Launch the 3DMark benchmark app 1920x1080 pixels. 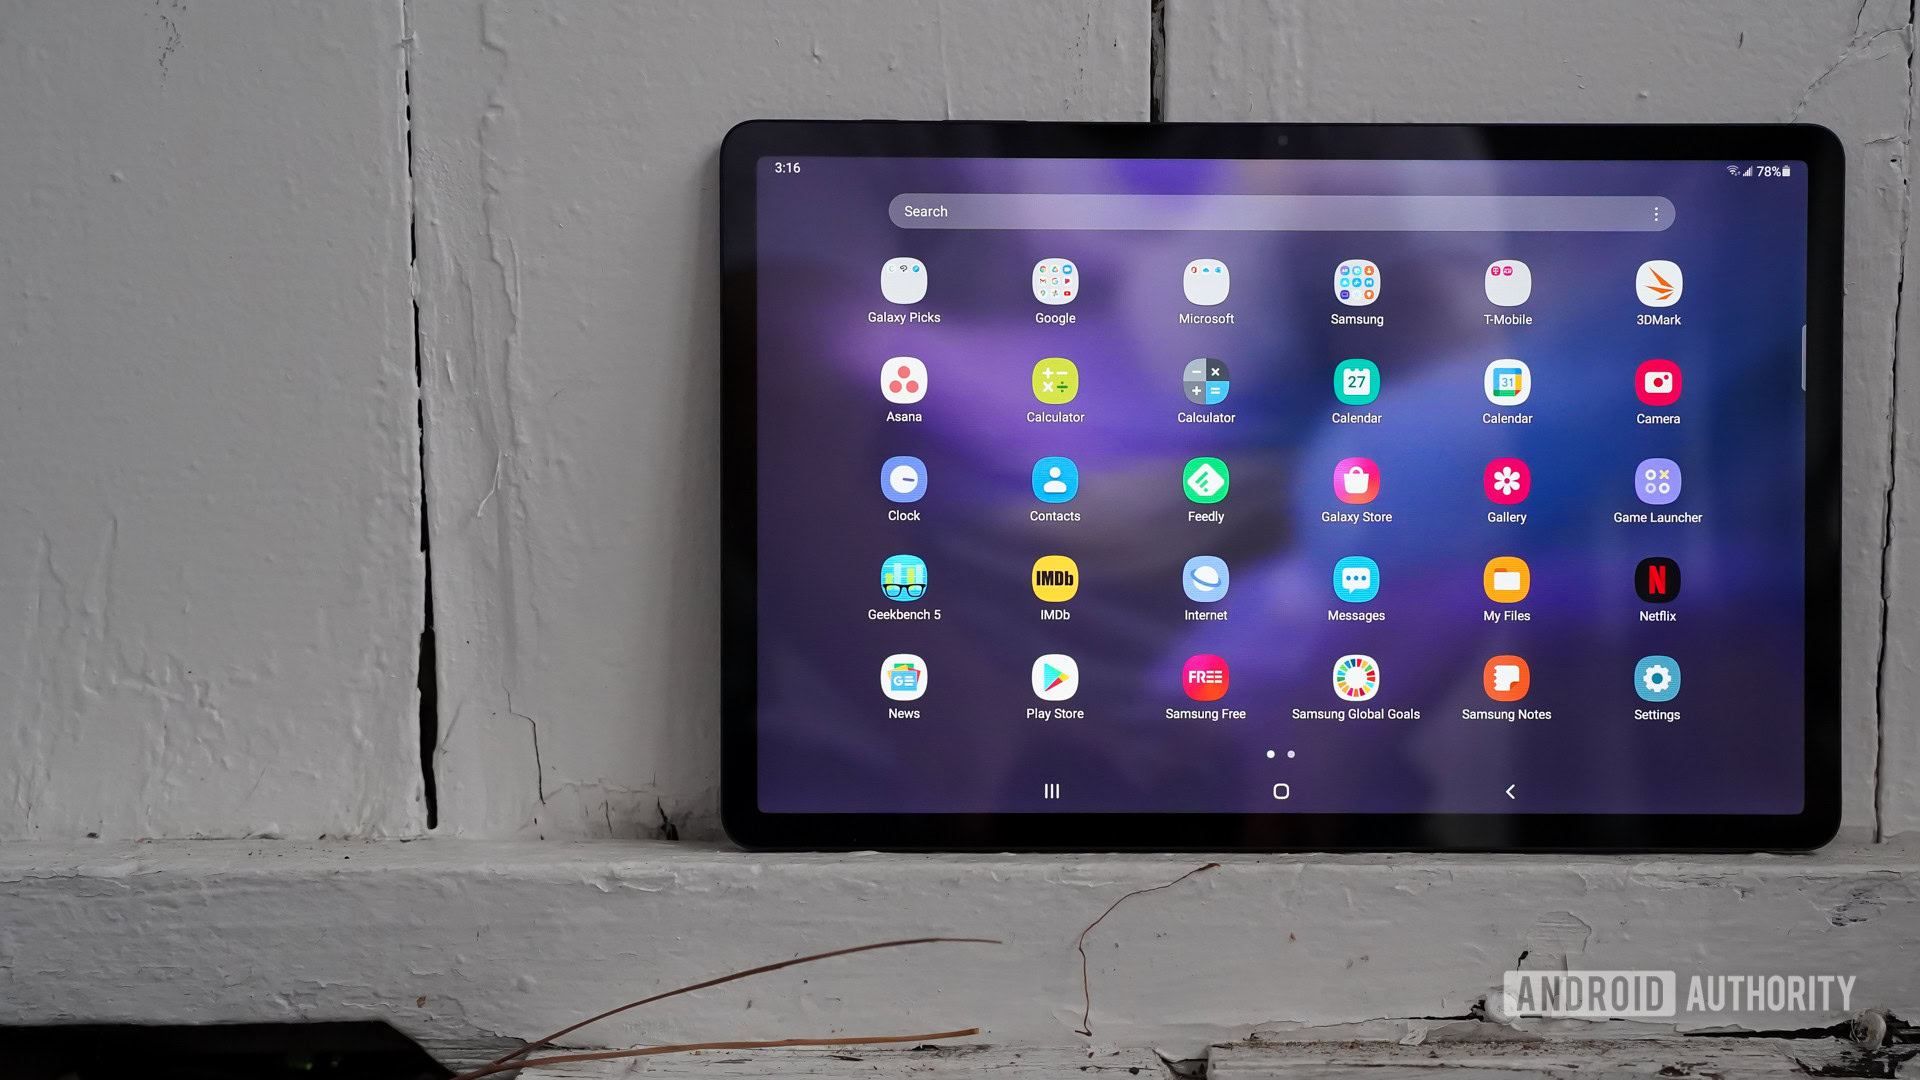(x=1656, y=284)
